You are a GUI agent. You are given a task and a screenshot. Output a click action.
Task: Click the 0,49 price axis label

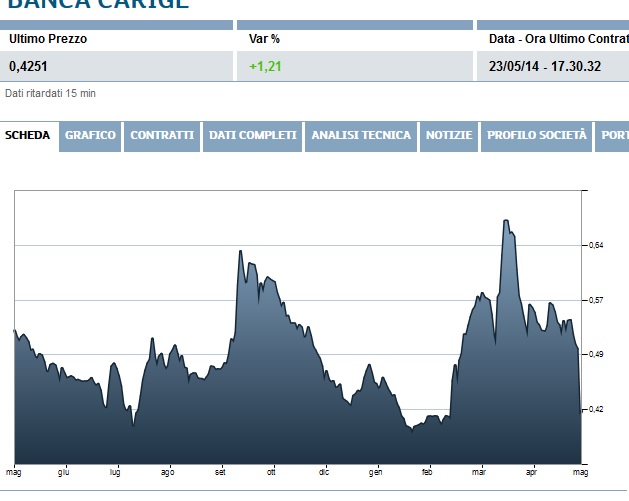[x=596, y=354]
